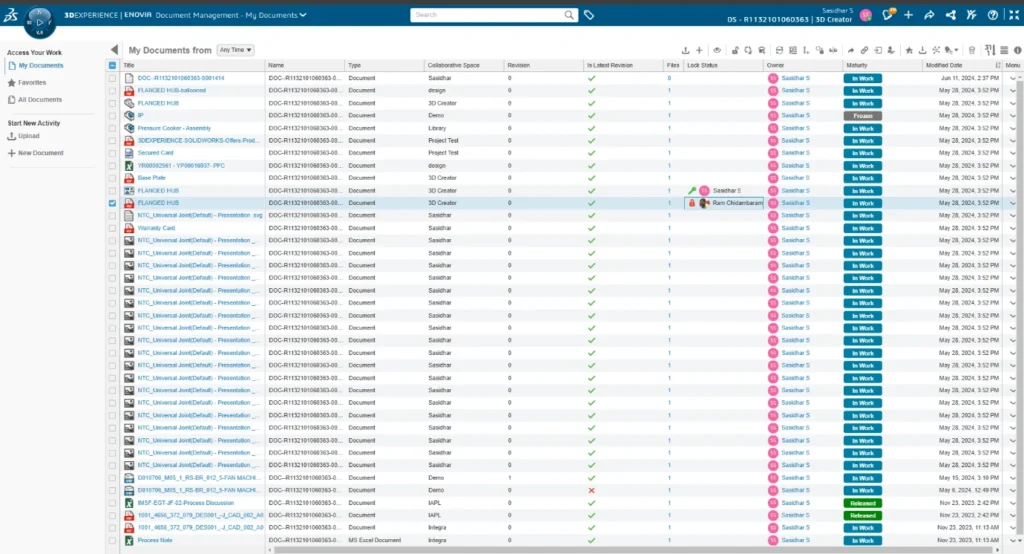Open the Warranty Card document link
The image size is (1024, 554).
pyautogui.click(x=156, y=228)
